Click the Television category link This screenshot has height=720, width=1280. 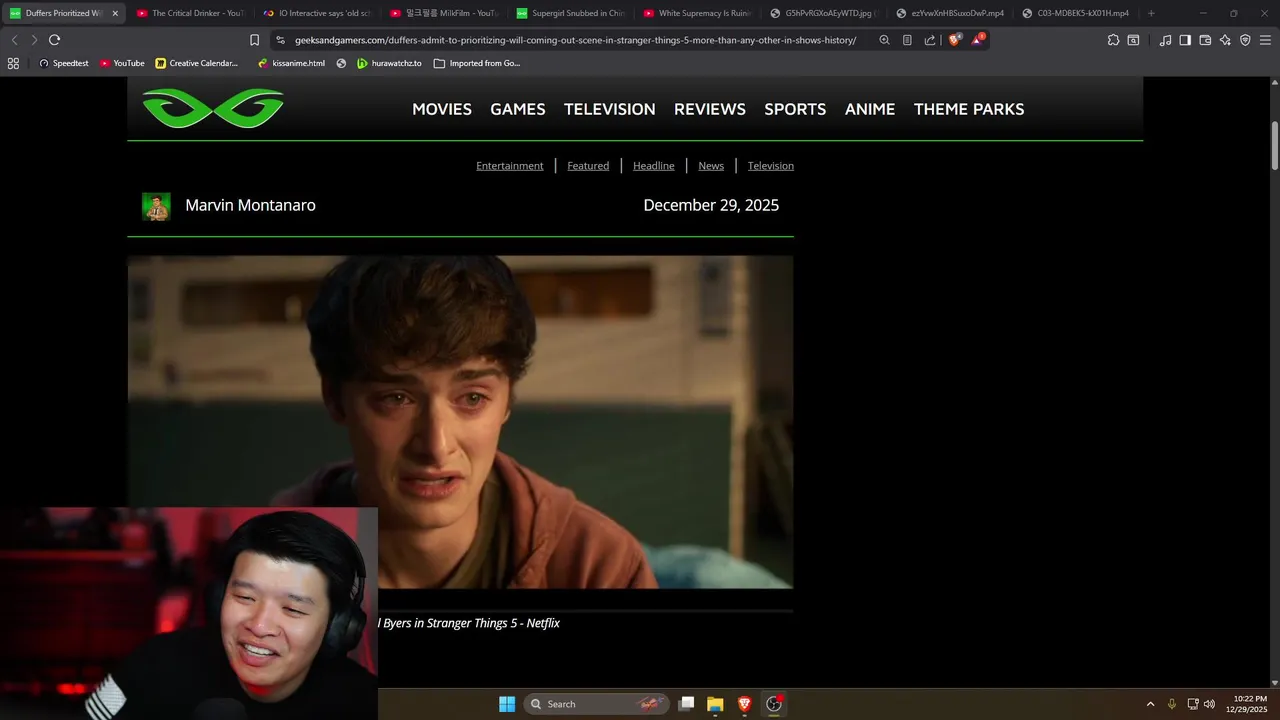coord(771,166)
